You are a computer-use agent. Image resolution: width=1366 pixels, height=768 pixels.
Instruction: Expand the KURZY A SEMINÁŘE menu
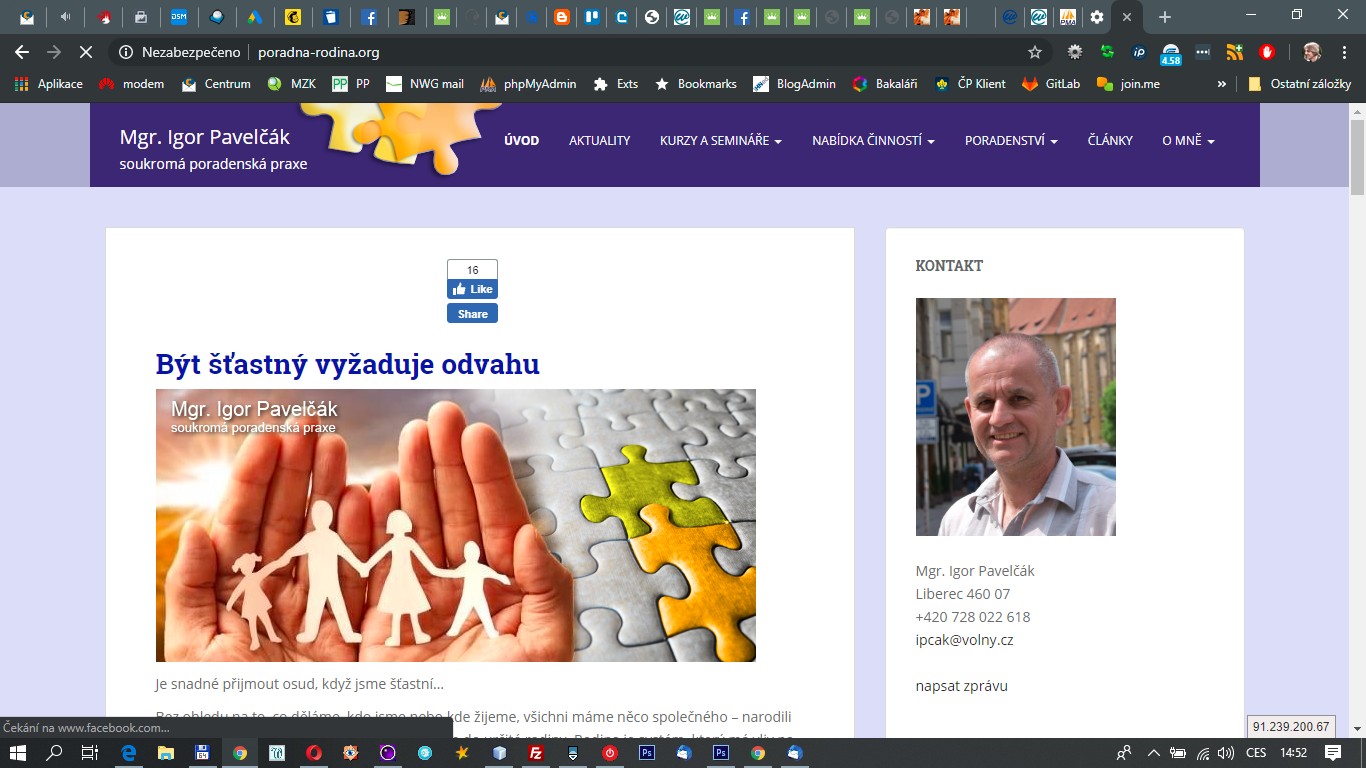(x=719, y=141)
